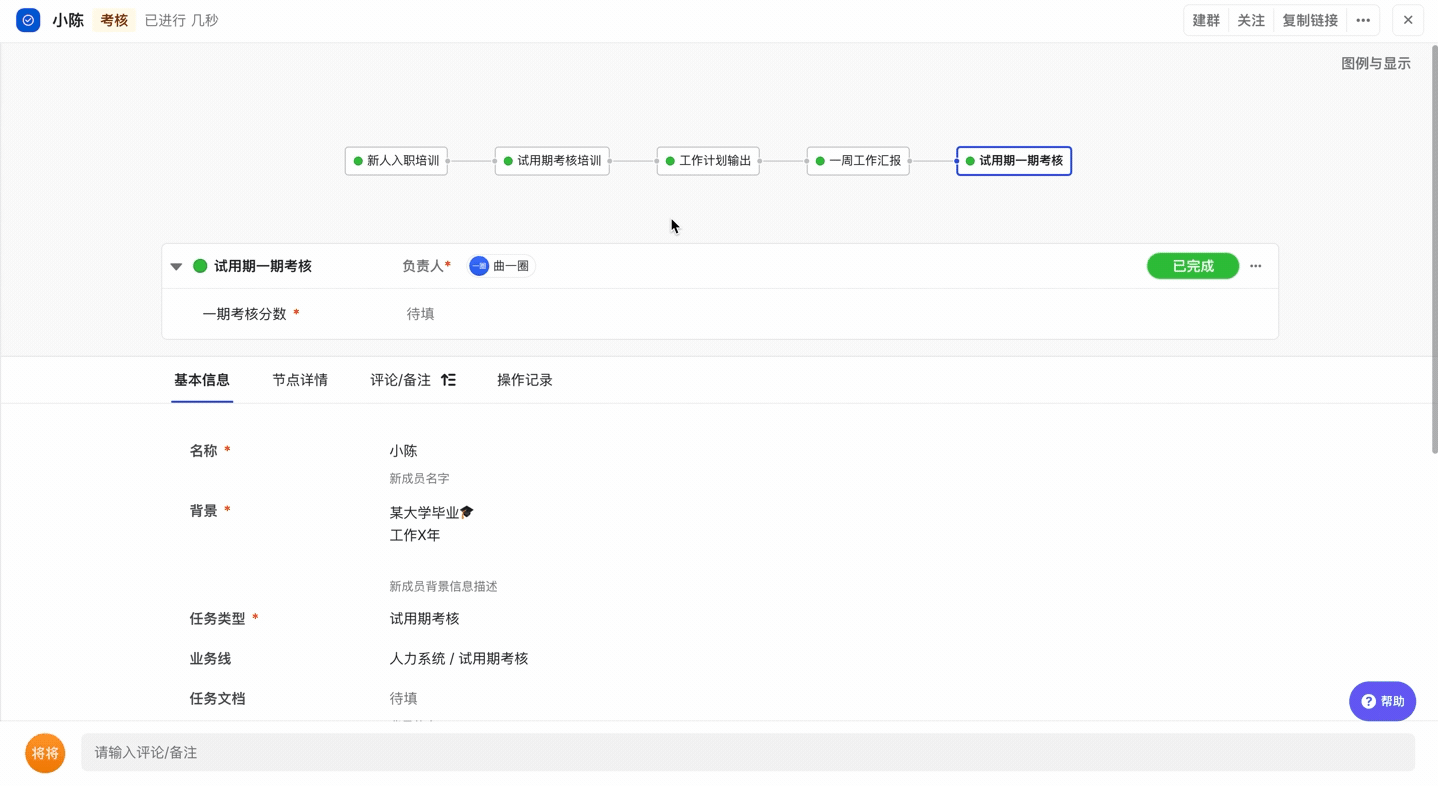This screenshot has height=786, width=1438.
Task: Select the 试用期一期考核 workflow node
Action: tap(1014, 161)
